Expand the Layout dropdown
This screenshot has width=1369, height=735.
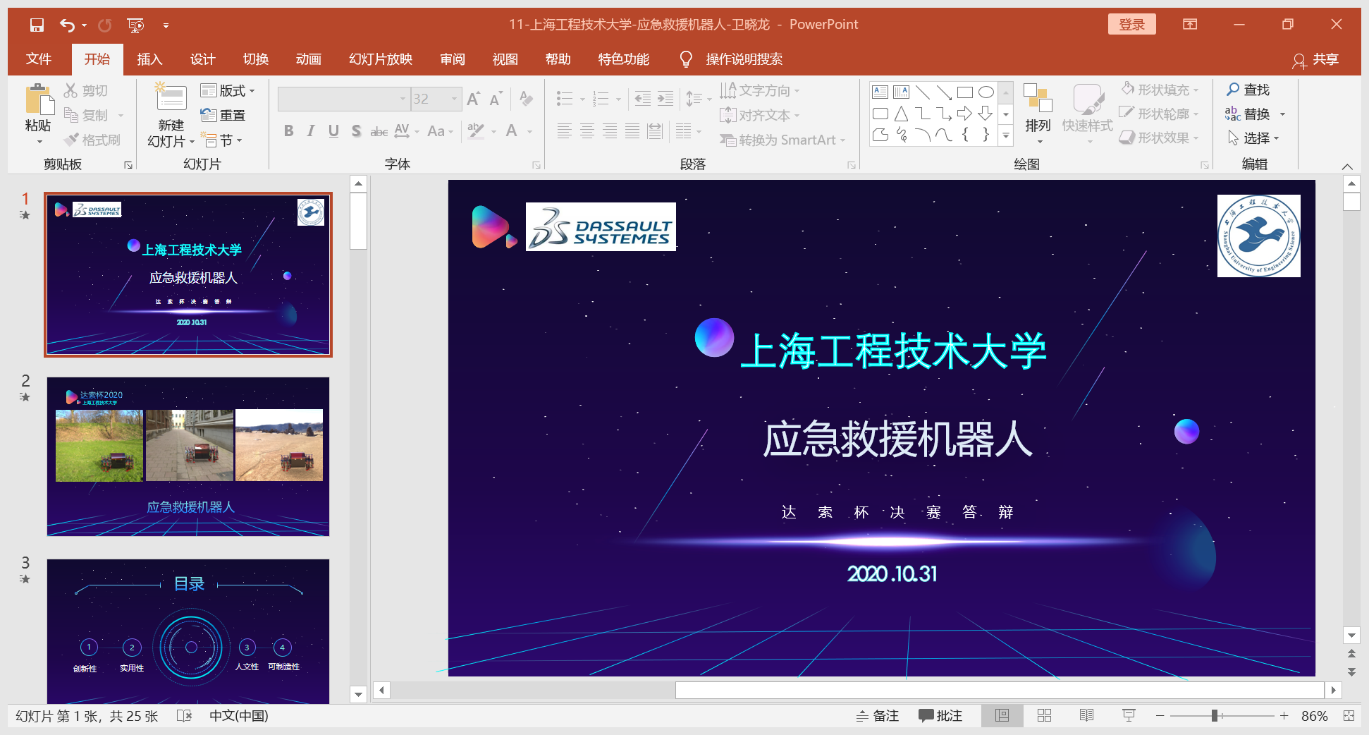click(228, 91)
